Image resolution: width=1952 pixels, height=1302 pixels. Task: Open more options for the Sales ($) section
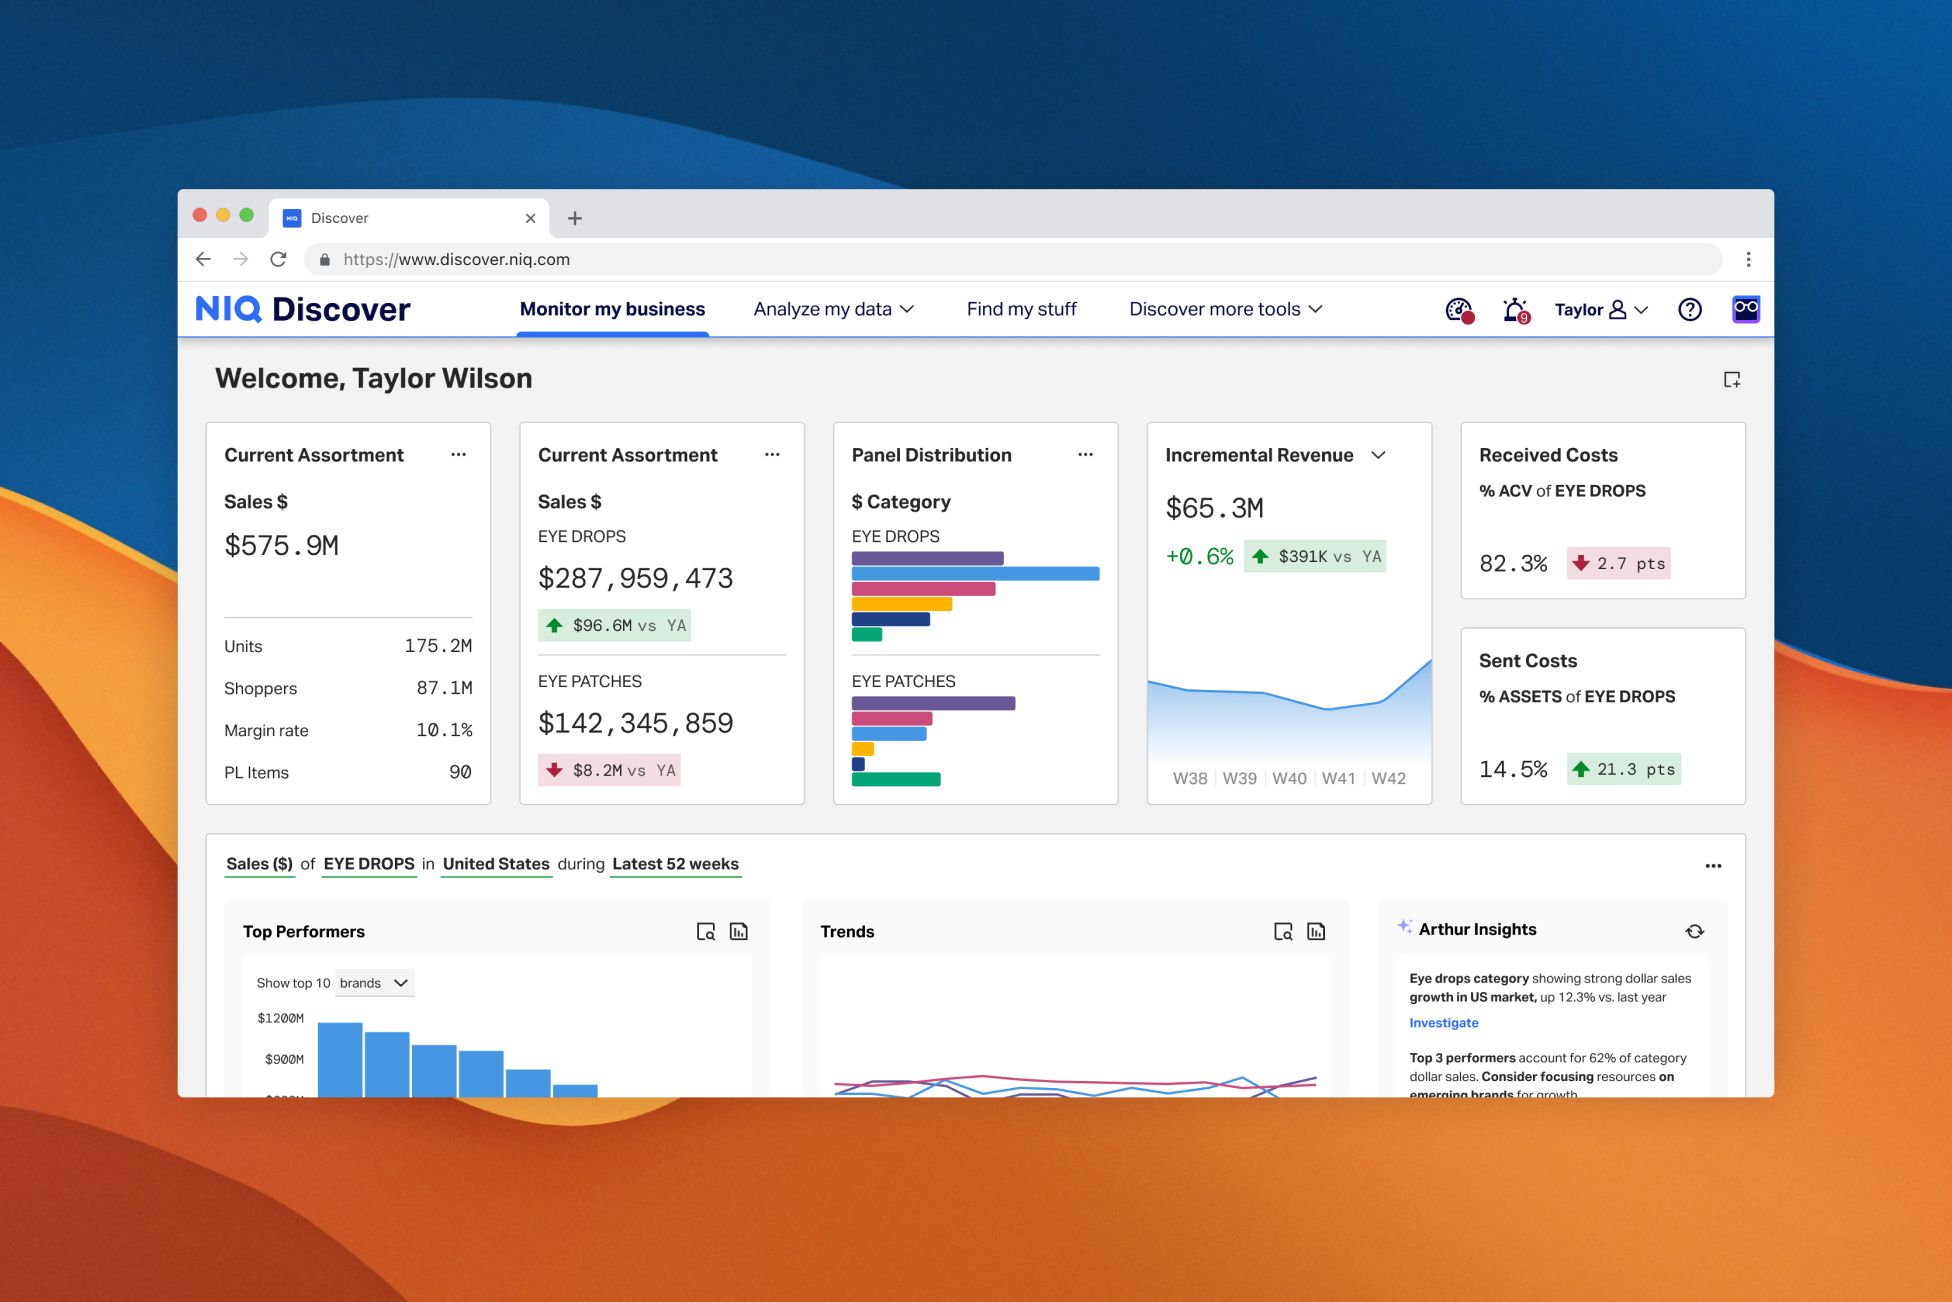pyautogui.click(x=1713, y=866)
